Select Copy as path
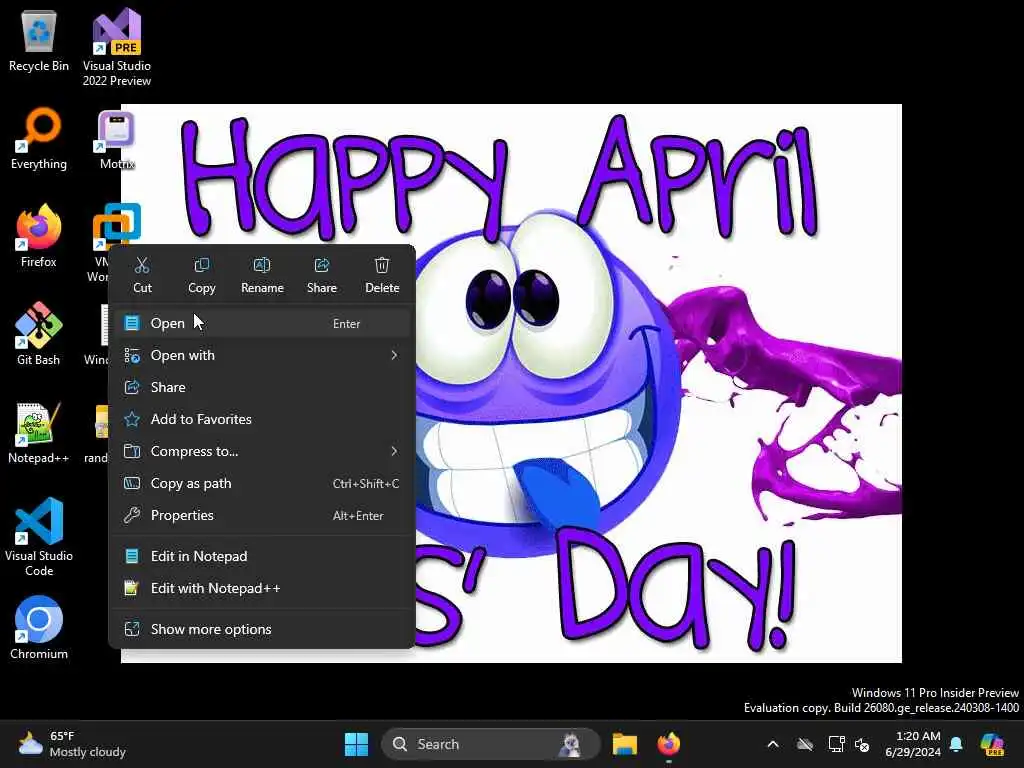This screenshot has height=768, width=1024. (x=262, y=483)
